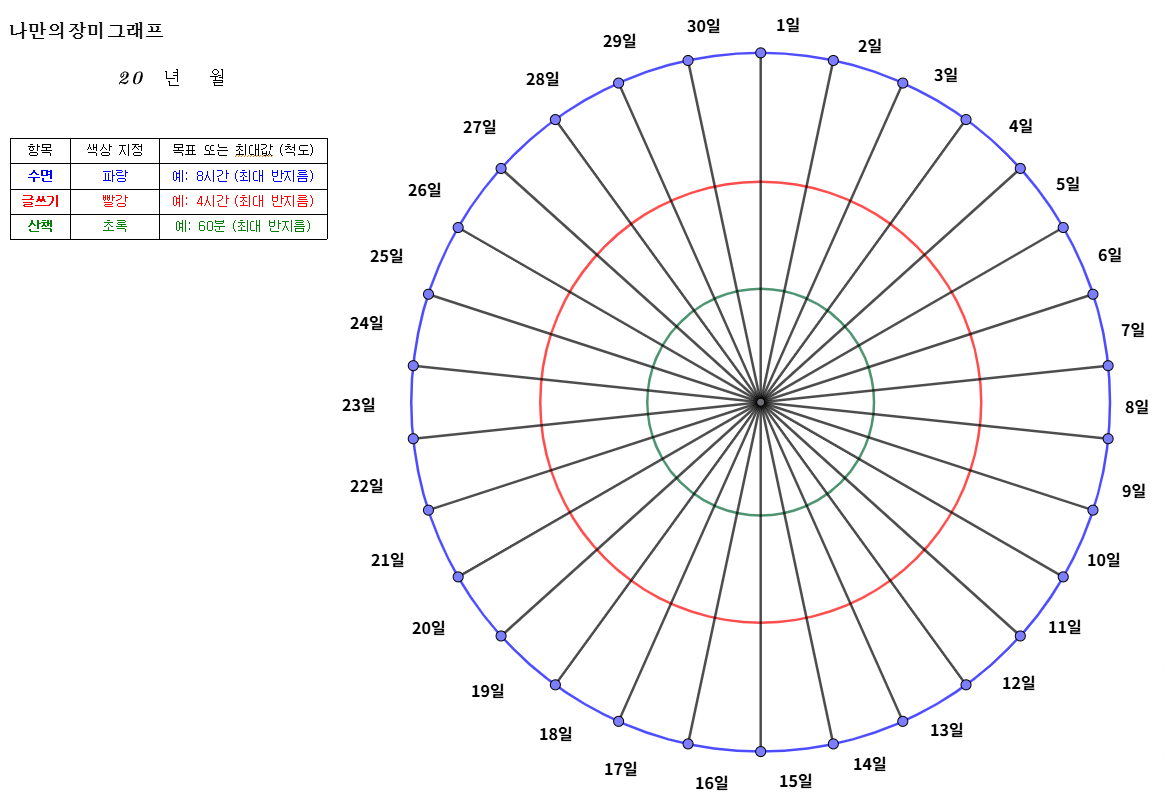Select the blue point beside 4일
This screenshot has height=806, width=1165.
(966, 120)
